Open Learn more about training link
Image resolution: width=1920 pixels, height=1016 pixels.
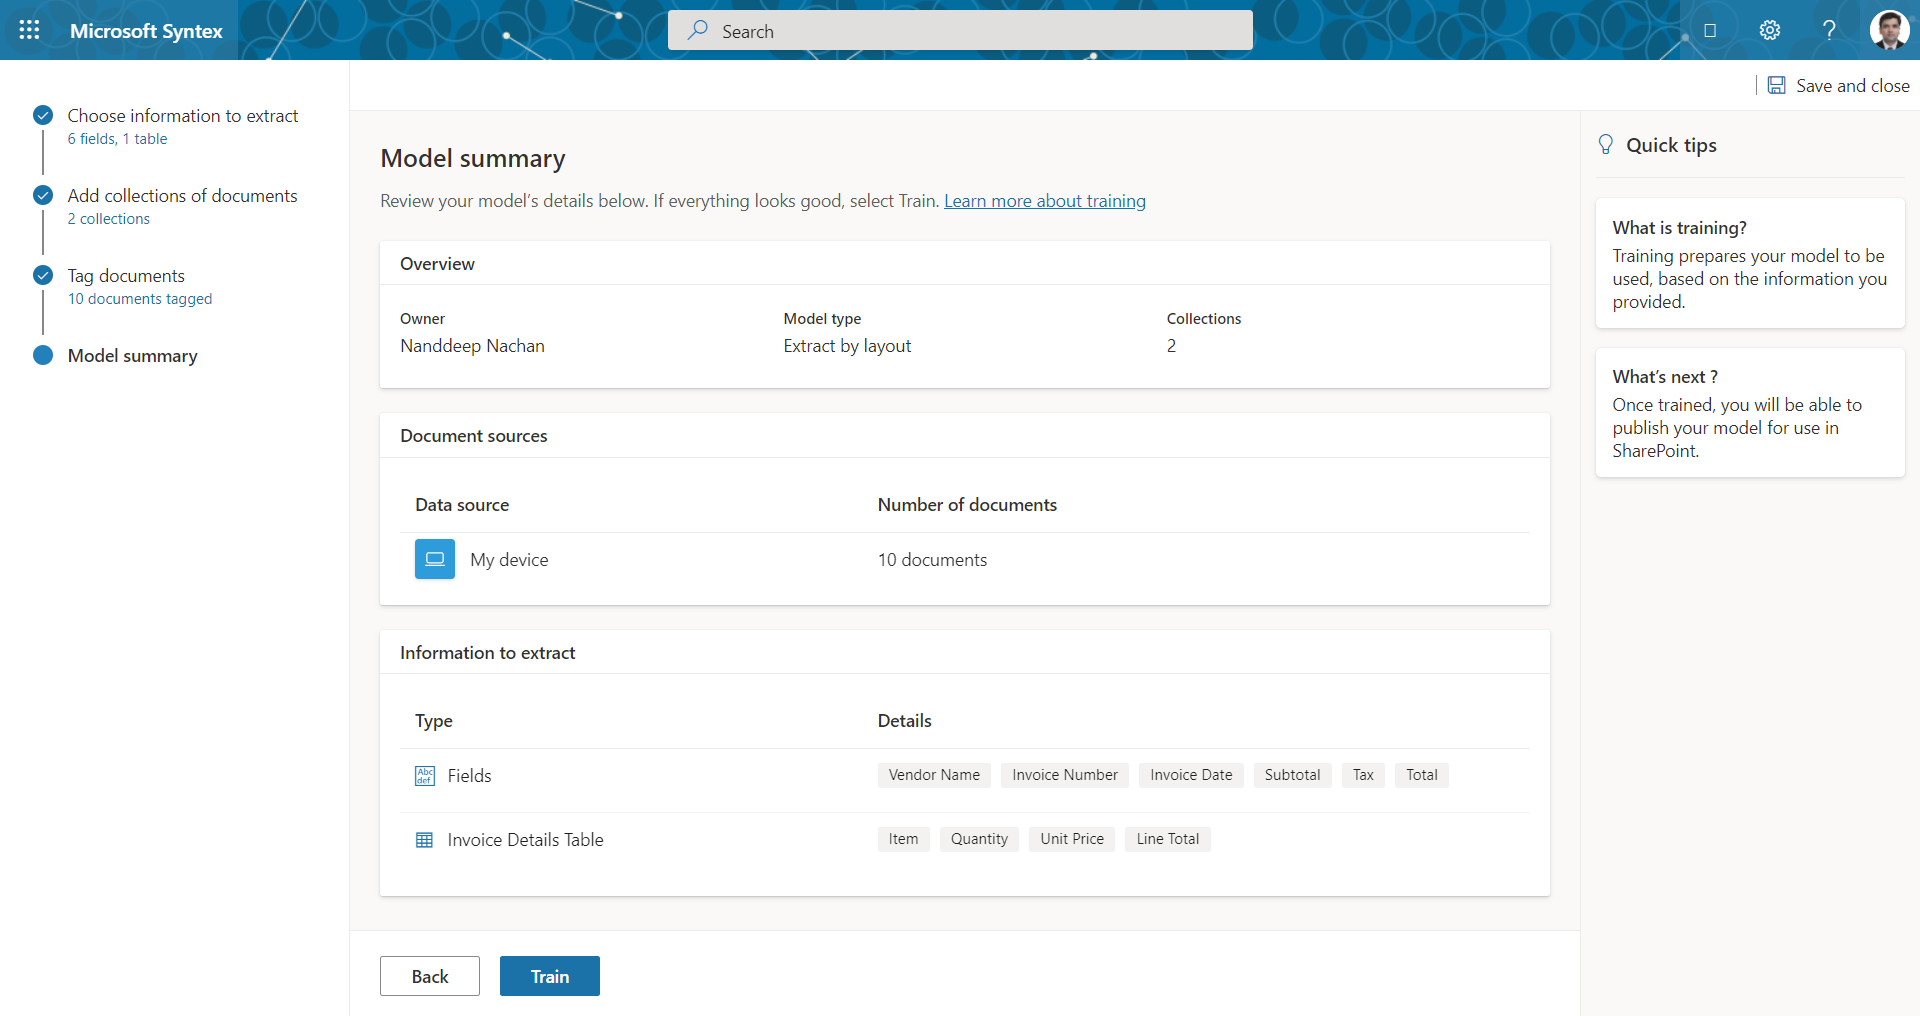click(1044, 201)
